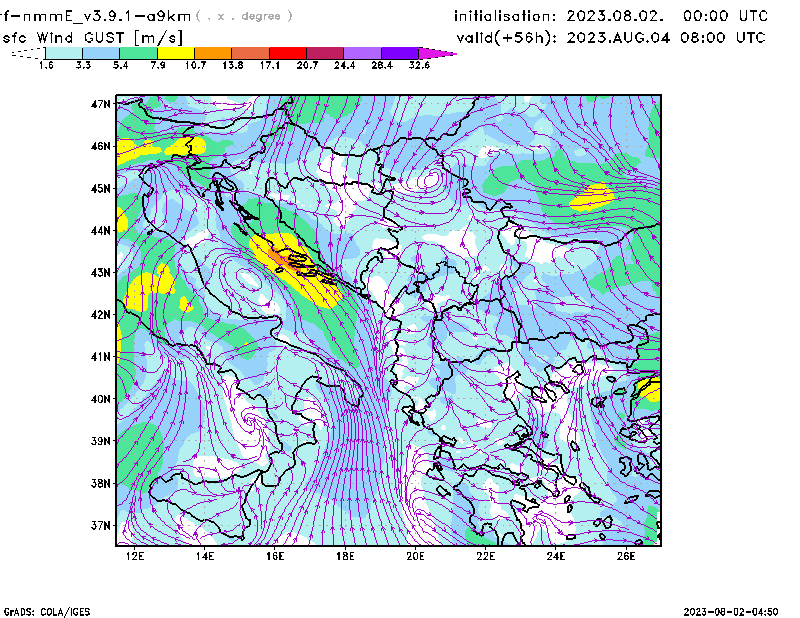Click the 38N latitude label
The width and height of the screenshot is (800, 618).
101,483
